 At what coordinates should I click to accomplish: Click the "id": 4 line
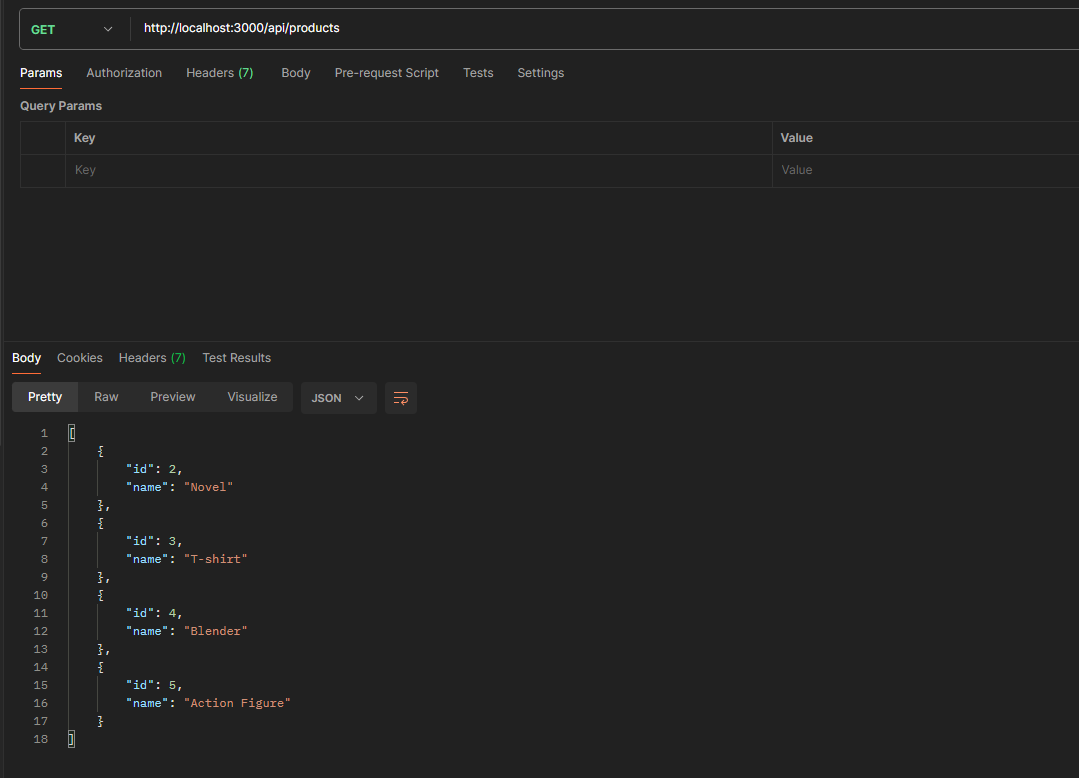154,613
